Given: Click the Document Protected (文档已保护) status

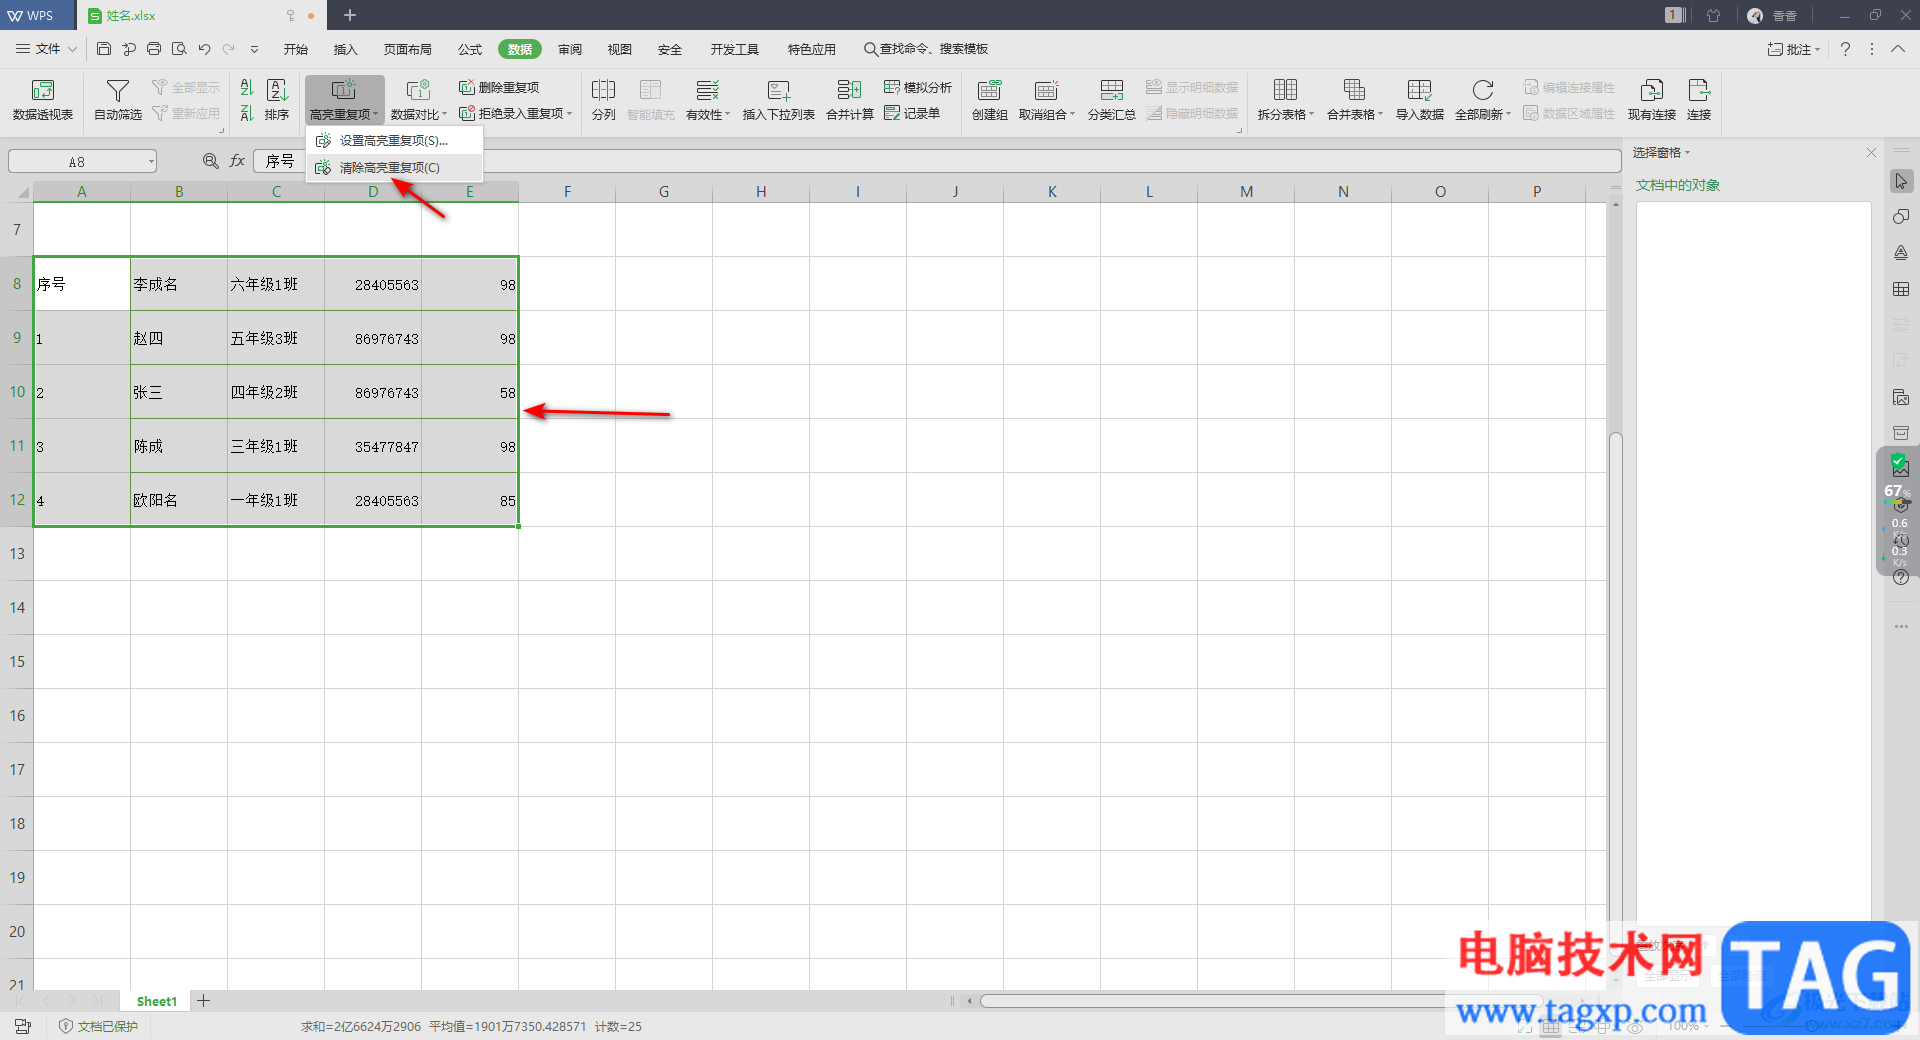Looking at the screenshot, I should point(98,1026).
